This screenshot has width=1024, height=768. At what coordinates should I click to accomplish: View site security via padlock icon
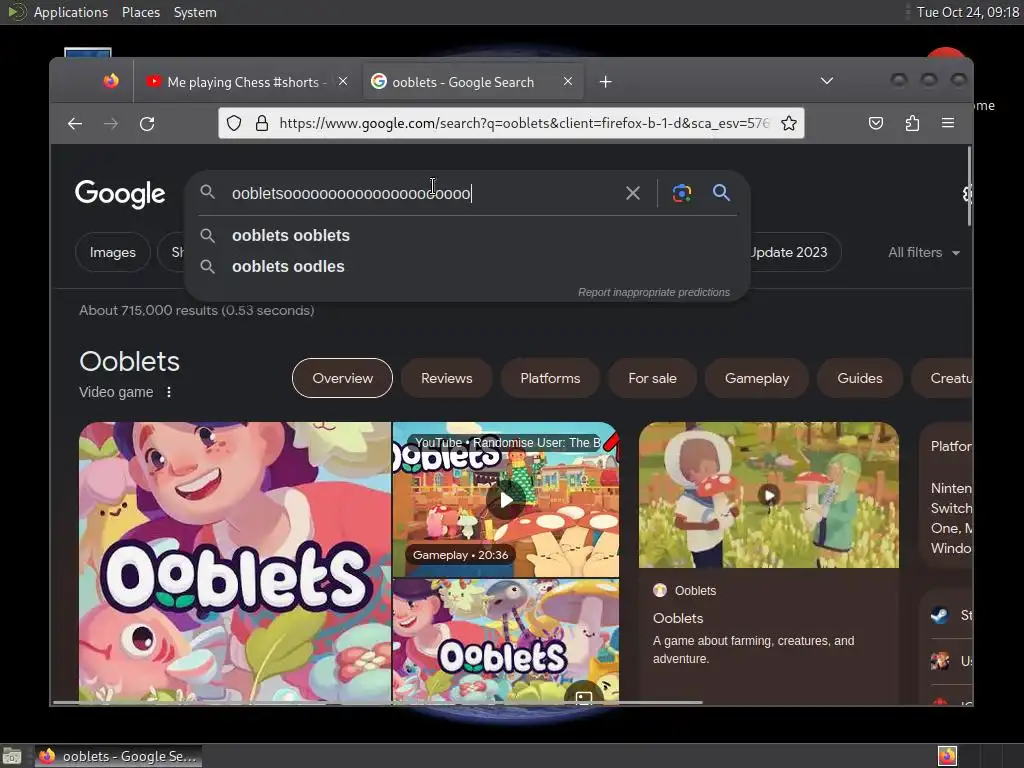click(x=262, y=123)
